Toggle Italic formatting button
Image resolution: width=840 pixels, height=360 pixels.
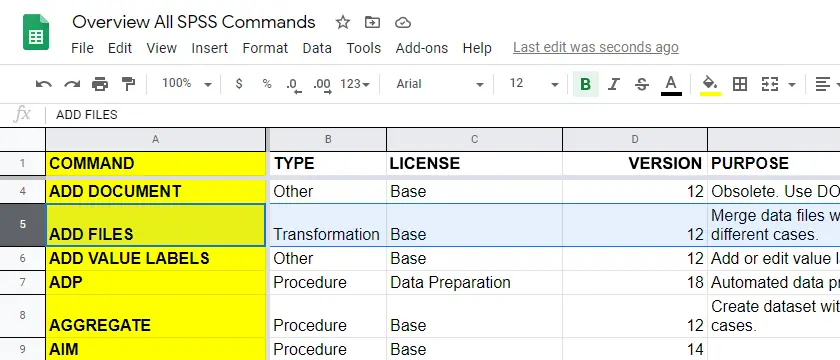point(613,84)
